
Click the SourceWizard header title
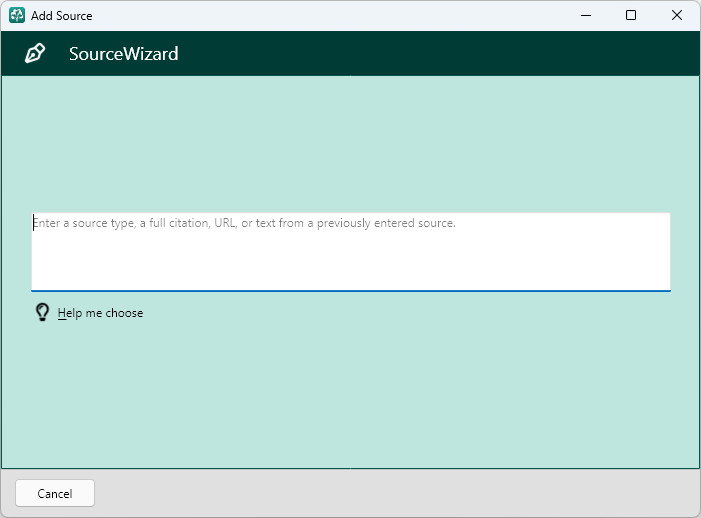(123, 54)
